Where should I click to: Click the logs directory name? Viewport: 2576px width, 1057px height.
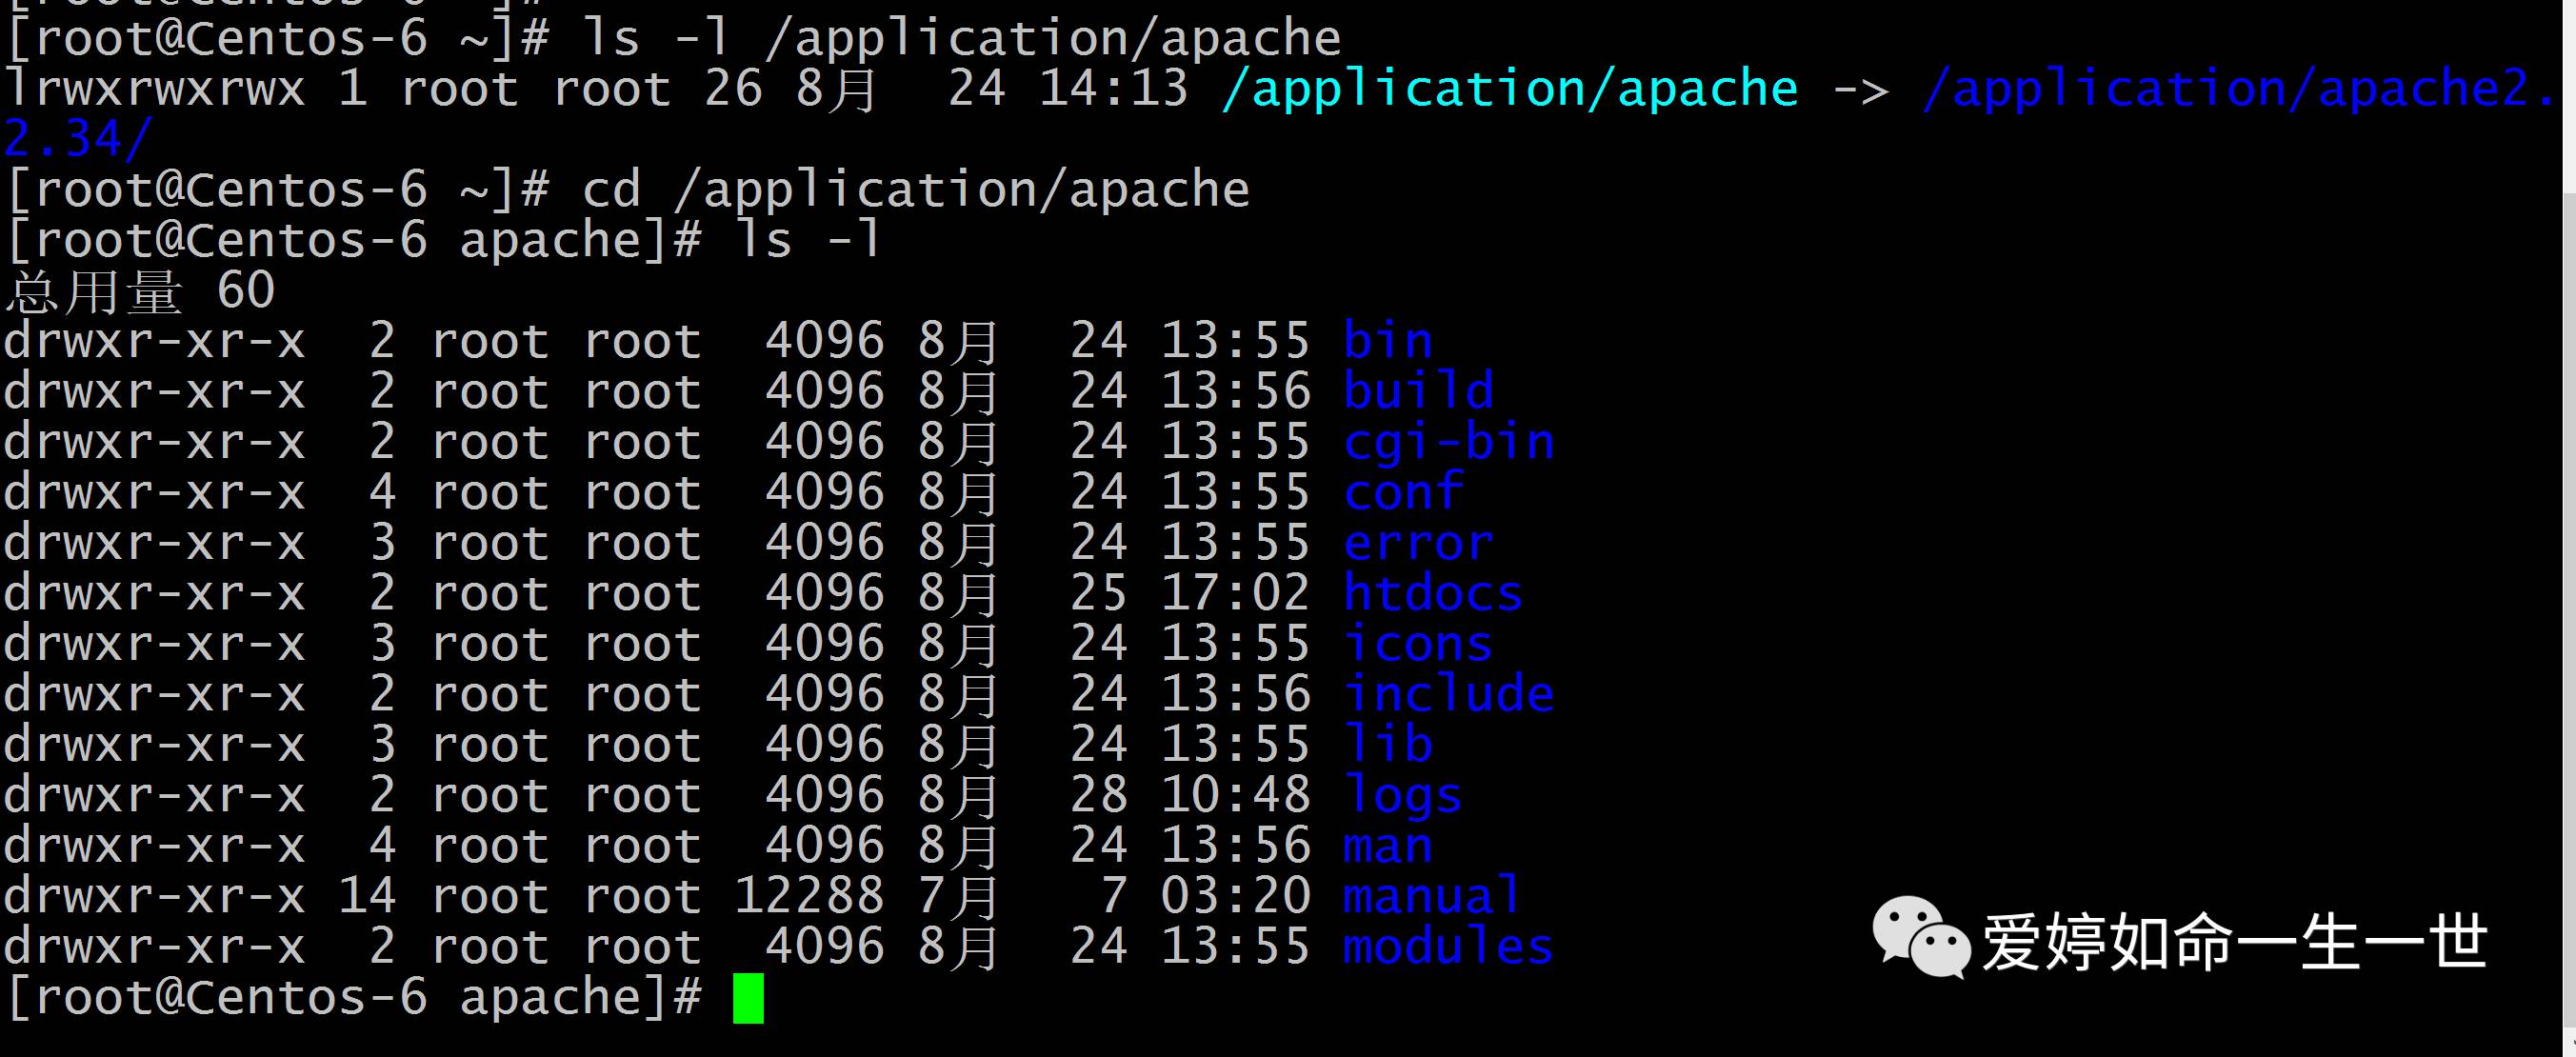pos(1402,795)
